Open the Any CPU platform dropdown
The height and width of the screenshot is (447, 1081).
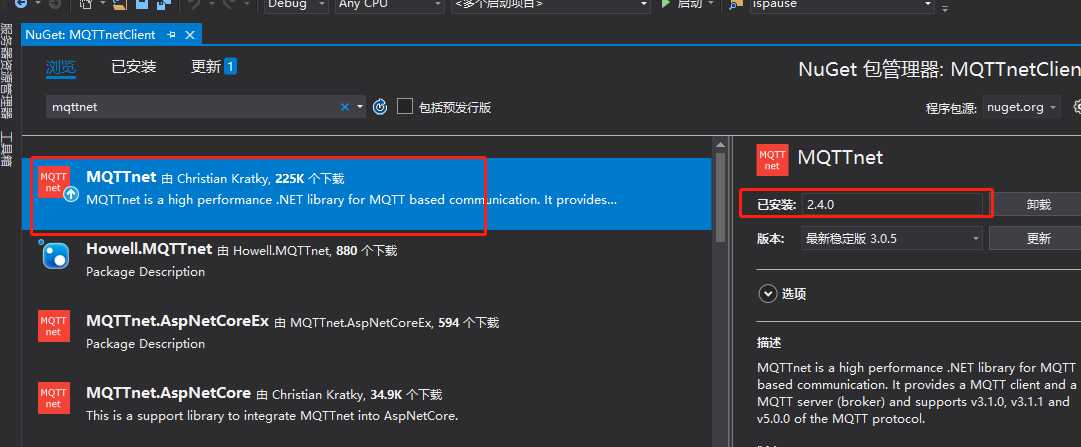(390, 4)
